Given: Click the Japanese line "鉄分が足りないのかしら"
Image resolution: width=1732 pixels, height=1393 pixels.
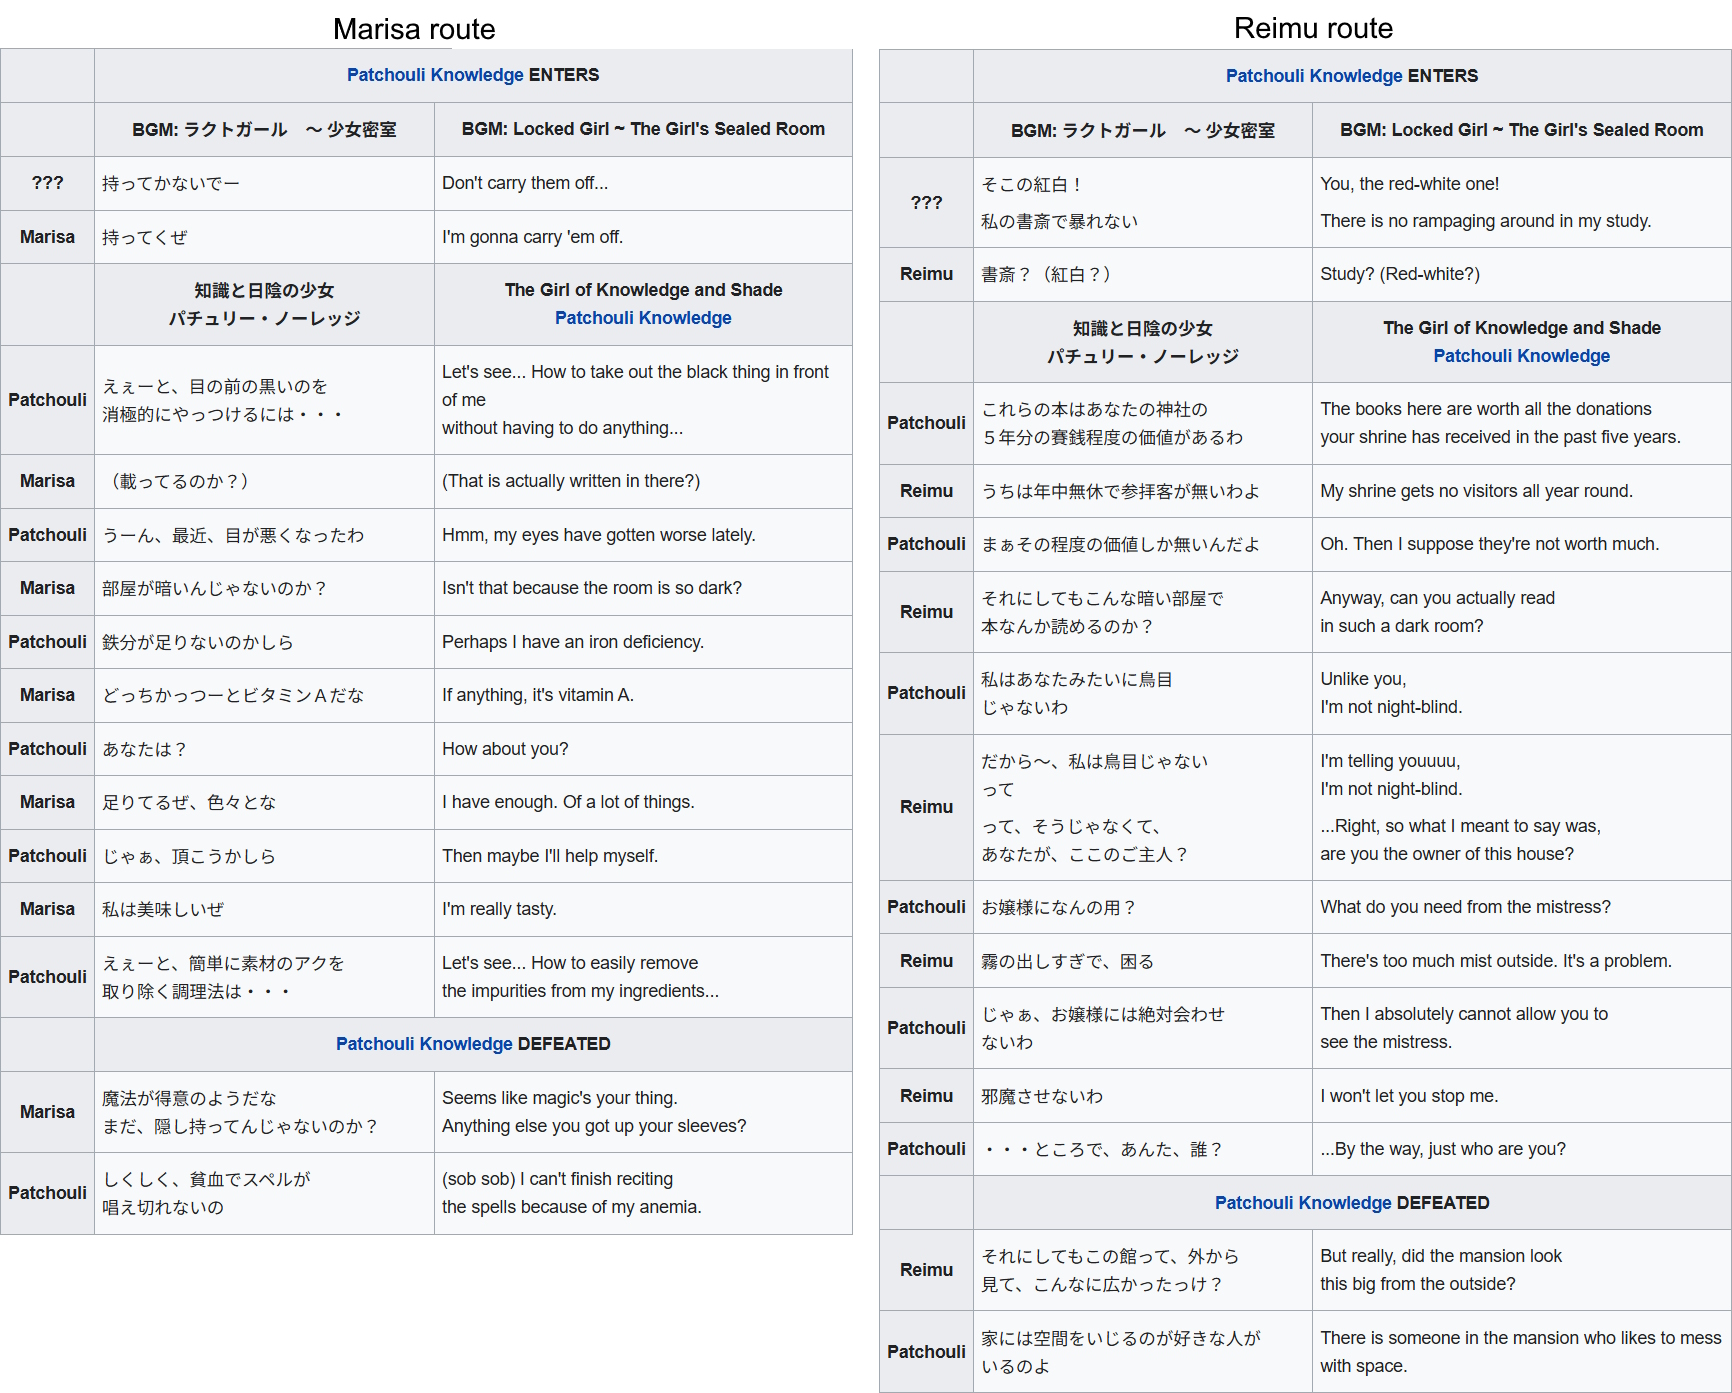Looking at the screenshot, I should tap(198, 643).
